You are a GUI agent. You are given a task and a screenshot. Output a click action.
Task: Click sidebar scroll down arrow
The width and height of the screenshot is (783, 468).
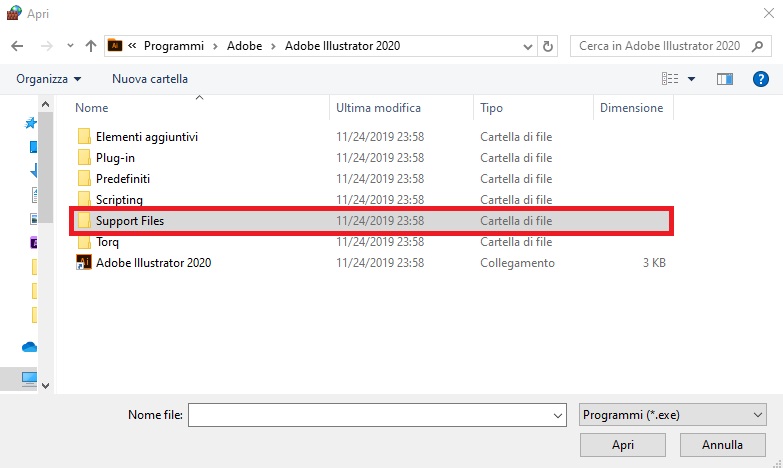pyautogui.click(x=45, y=386)
